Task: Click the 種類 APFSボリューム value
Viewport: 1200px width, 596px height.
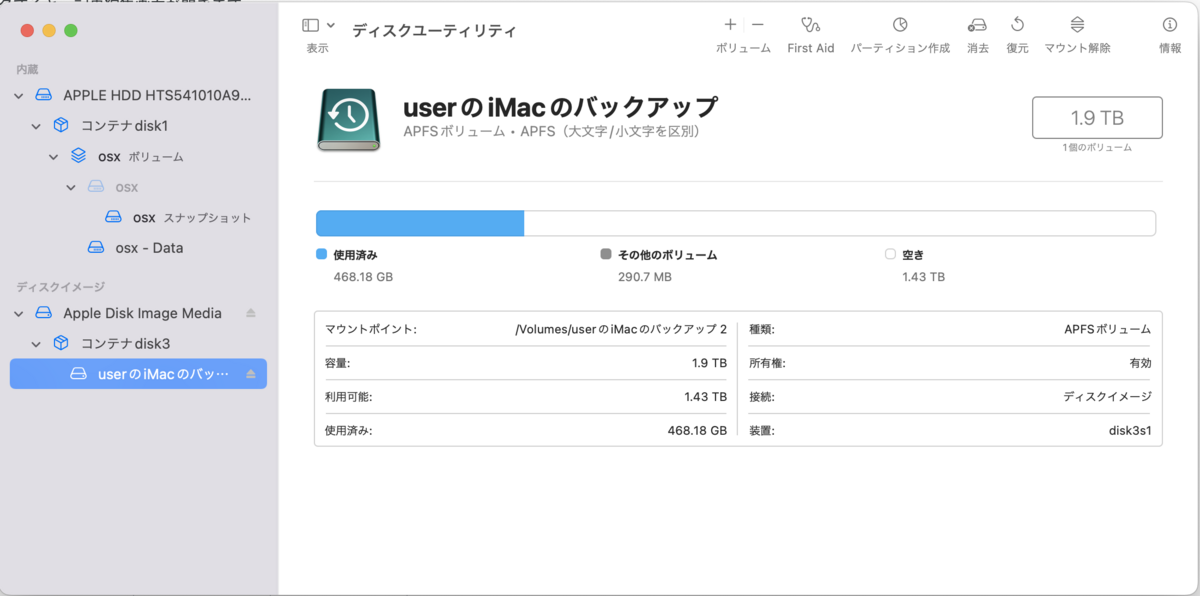Action: (x=1108, y=329)
